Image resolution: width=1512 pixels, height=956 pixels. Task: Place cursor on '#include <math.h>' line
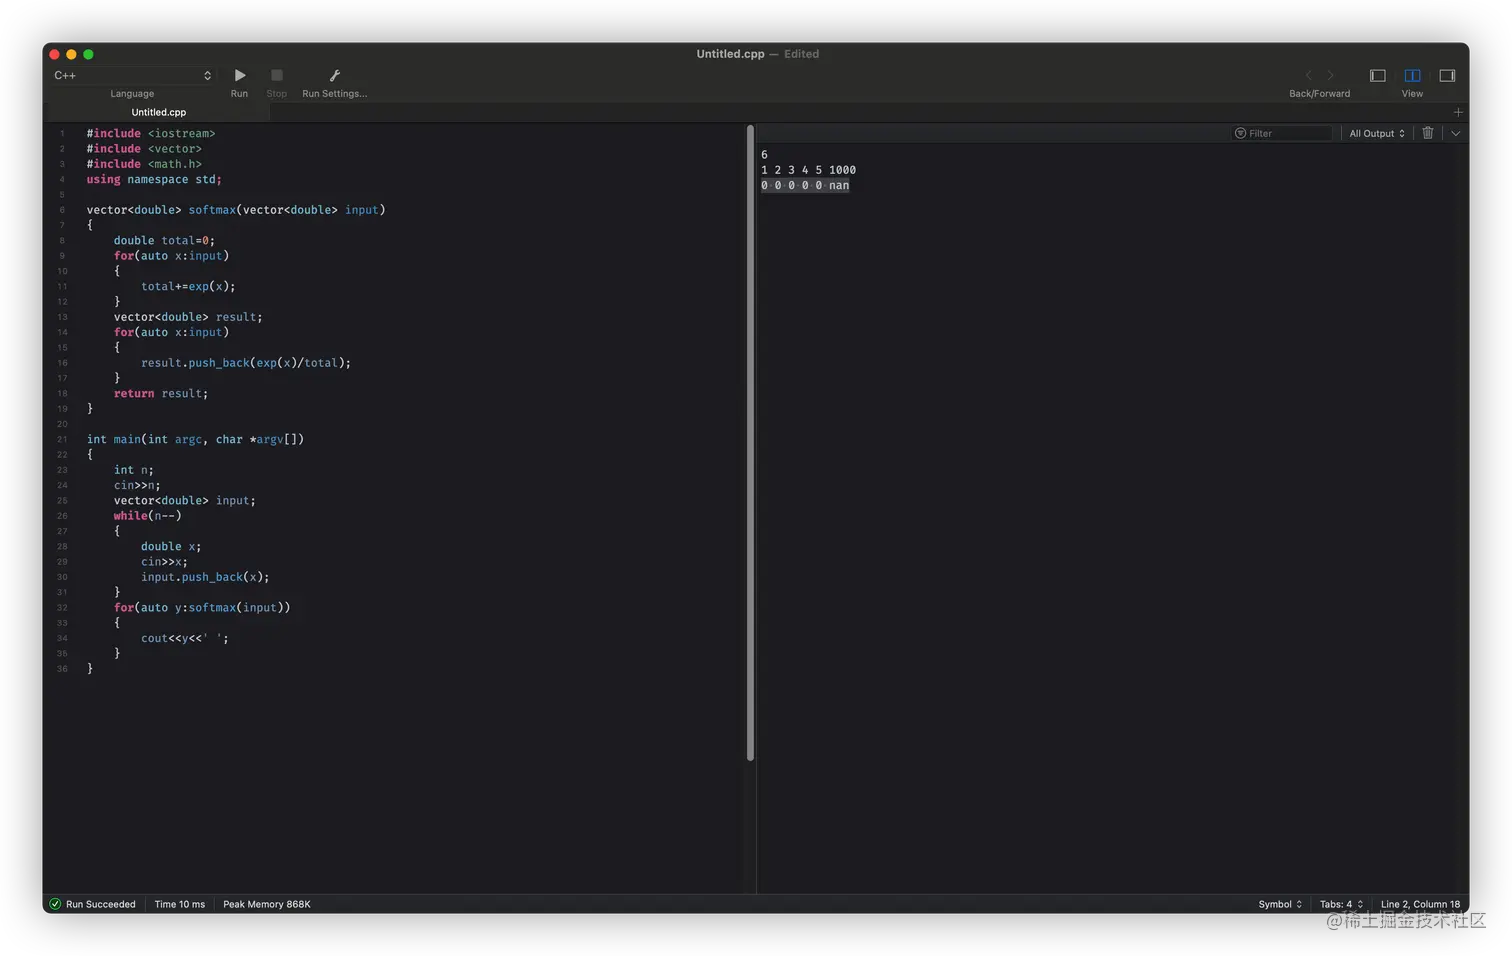(144, 164)
